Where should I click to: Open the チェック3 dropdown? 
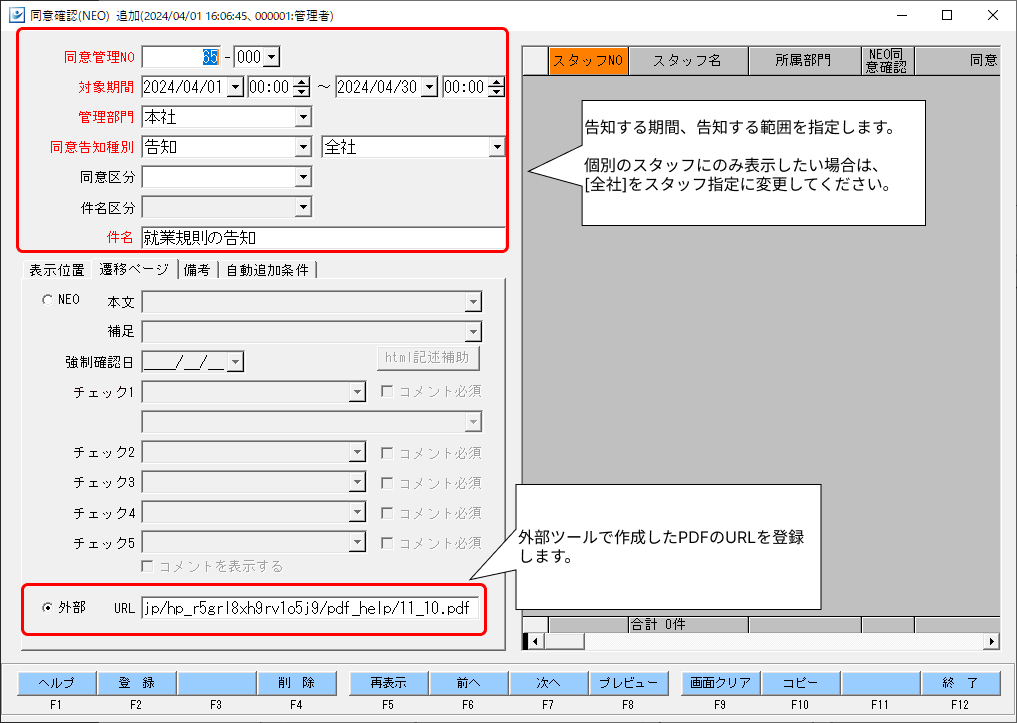pos(357,482)
